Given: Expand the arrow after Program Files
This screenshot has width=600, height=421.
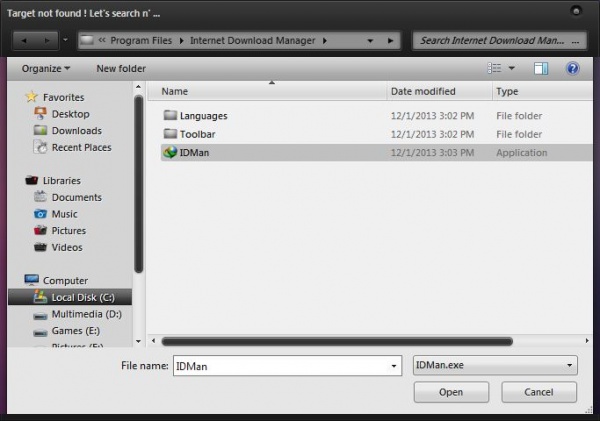Looking at the screenshot, I should tap(181, 41).
